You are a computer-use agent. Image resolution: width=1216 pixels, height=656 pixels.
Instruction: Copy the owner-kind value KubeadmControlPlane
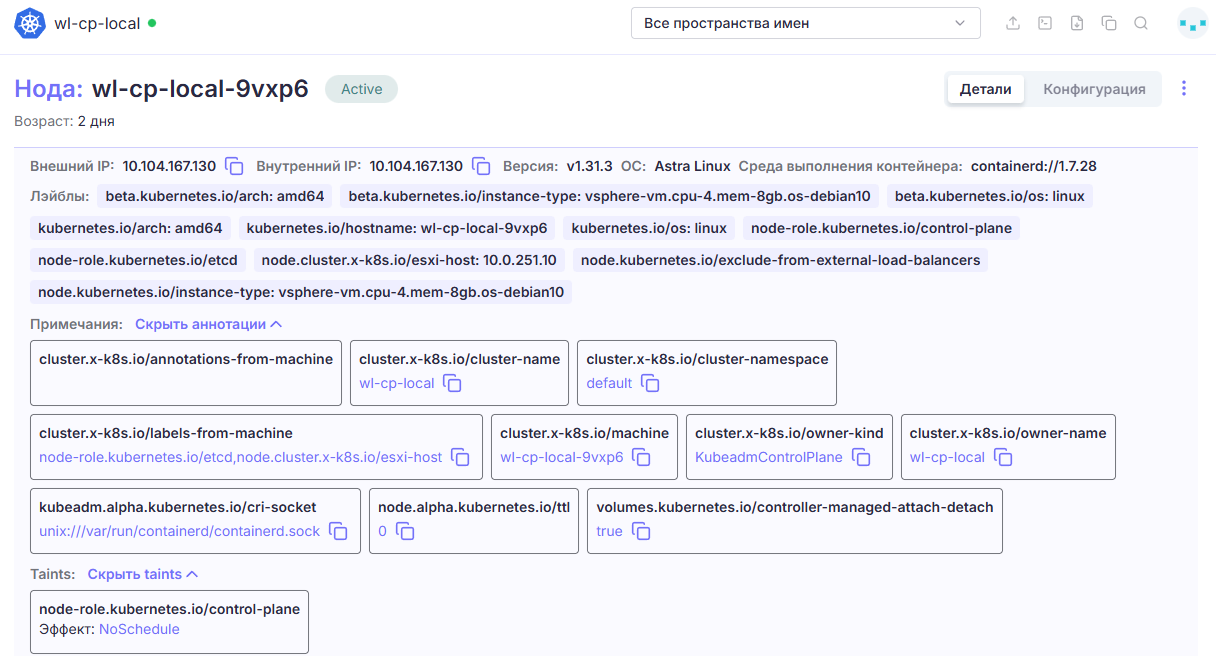point(861,457)
